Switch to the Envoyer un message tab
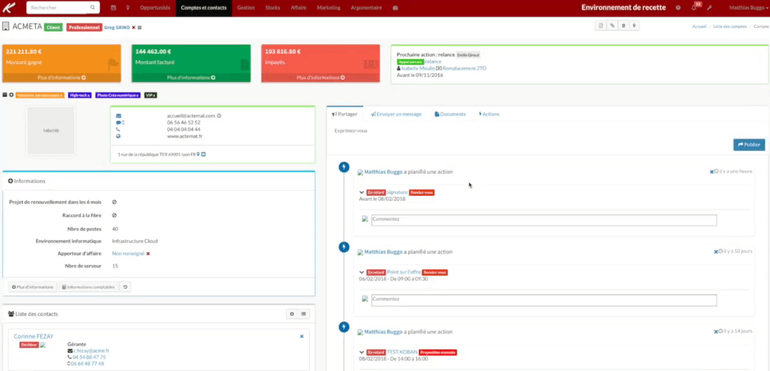This screenshot has height=371, width=770. pyautogui.click(x=396, y=114)
